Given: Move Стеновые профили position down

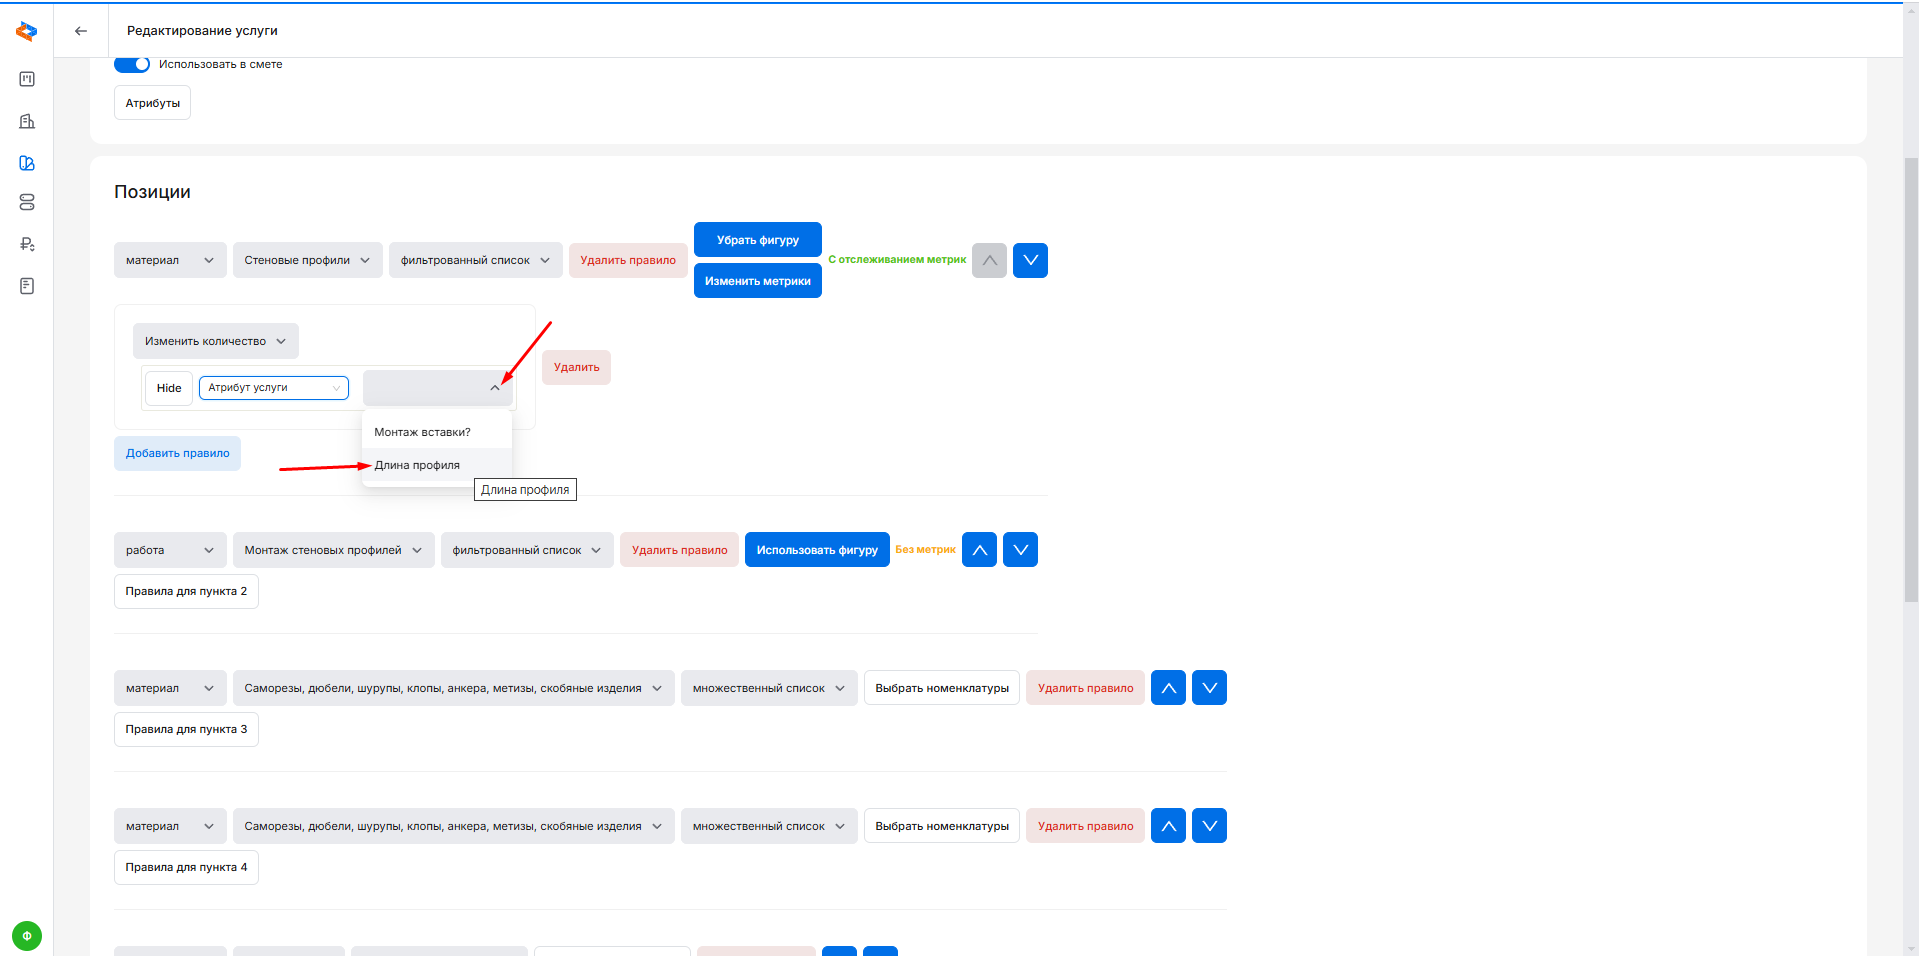Looking at the screenshot, I should [x=1030, y=260].
